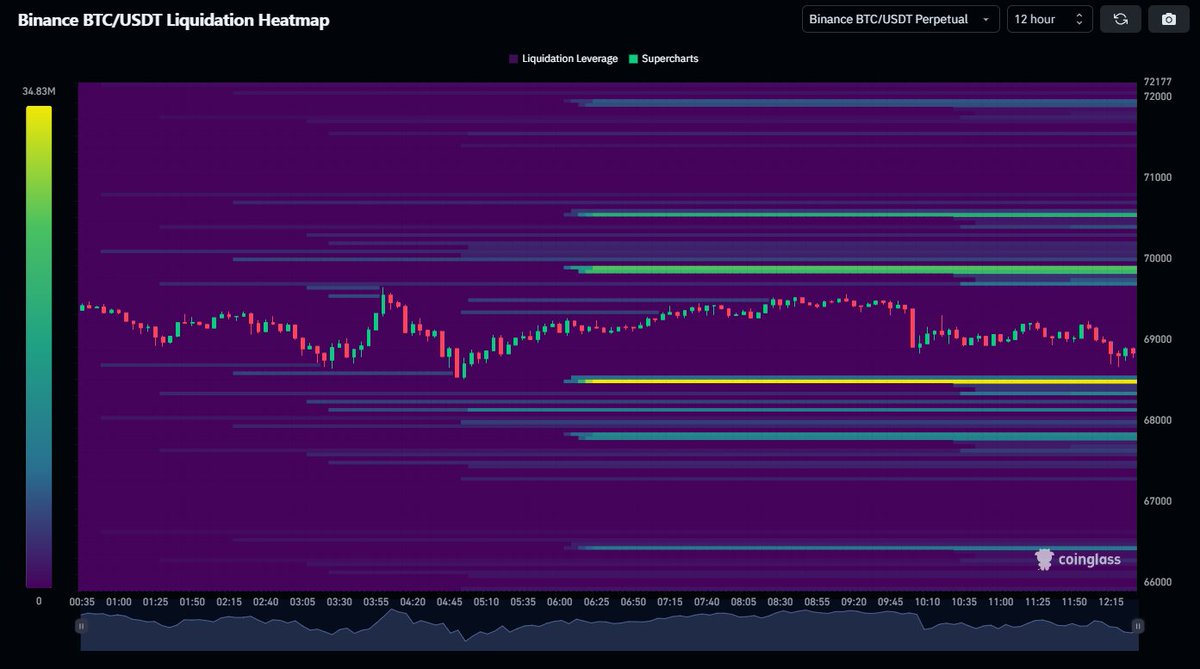The width and height of the screenshot is (1200, 669).
Task: Click the 69000 price axis label
Action: point(1158,339)
